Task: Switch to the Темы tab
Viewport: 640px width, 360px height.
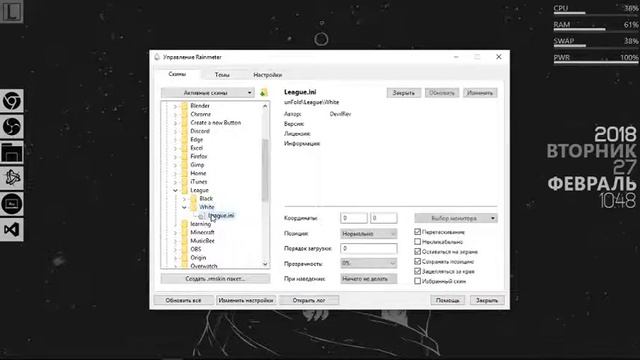Action: [222, 75]
